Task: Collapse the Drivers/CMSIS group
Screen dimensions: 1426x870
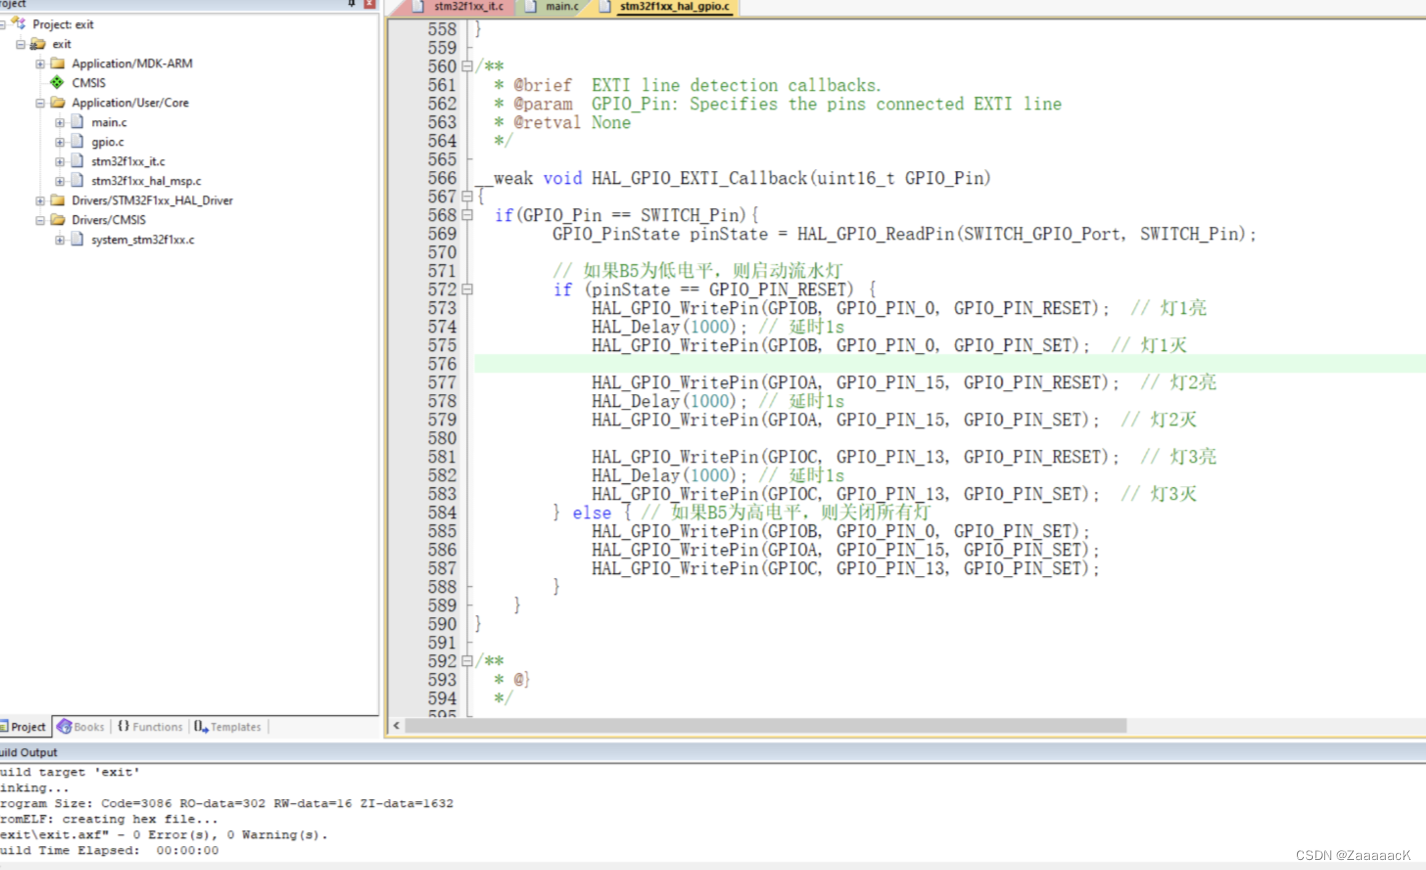Action: (x=40, y=220)
